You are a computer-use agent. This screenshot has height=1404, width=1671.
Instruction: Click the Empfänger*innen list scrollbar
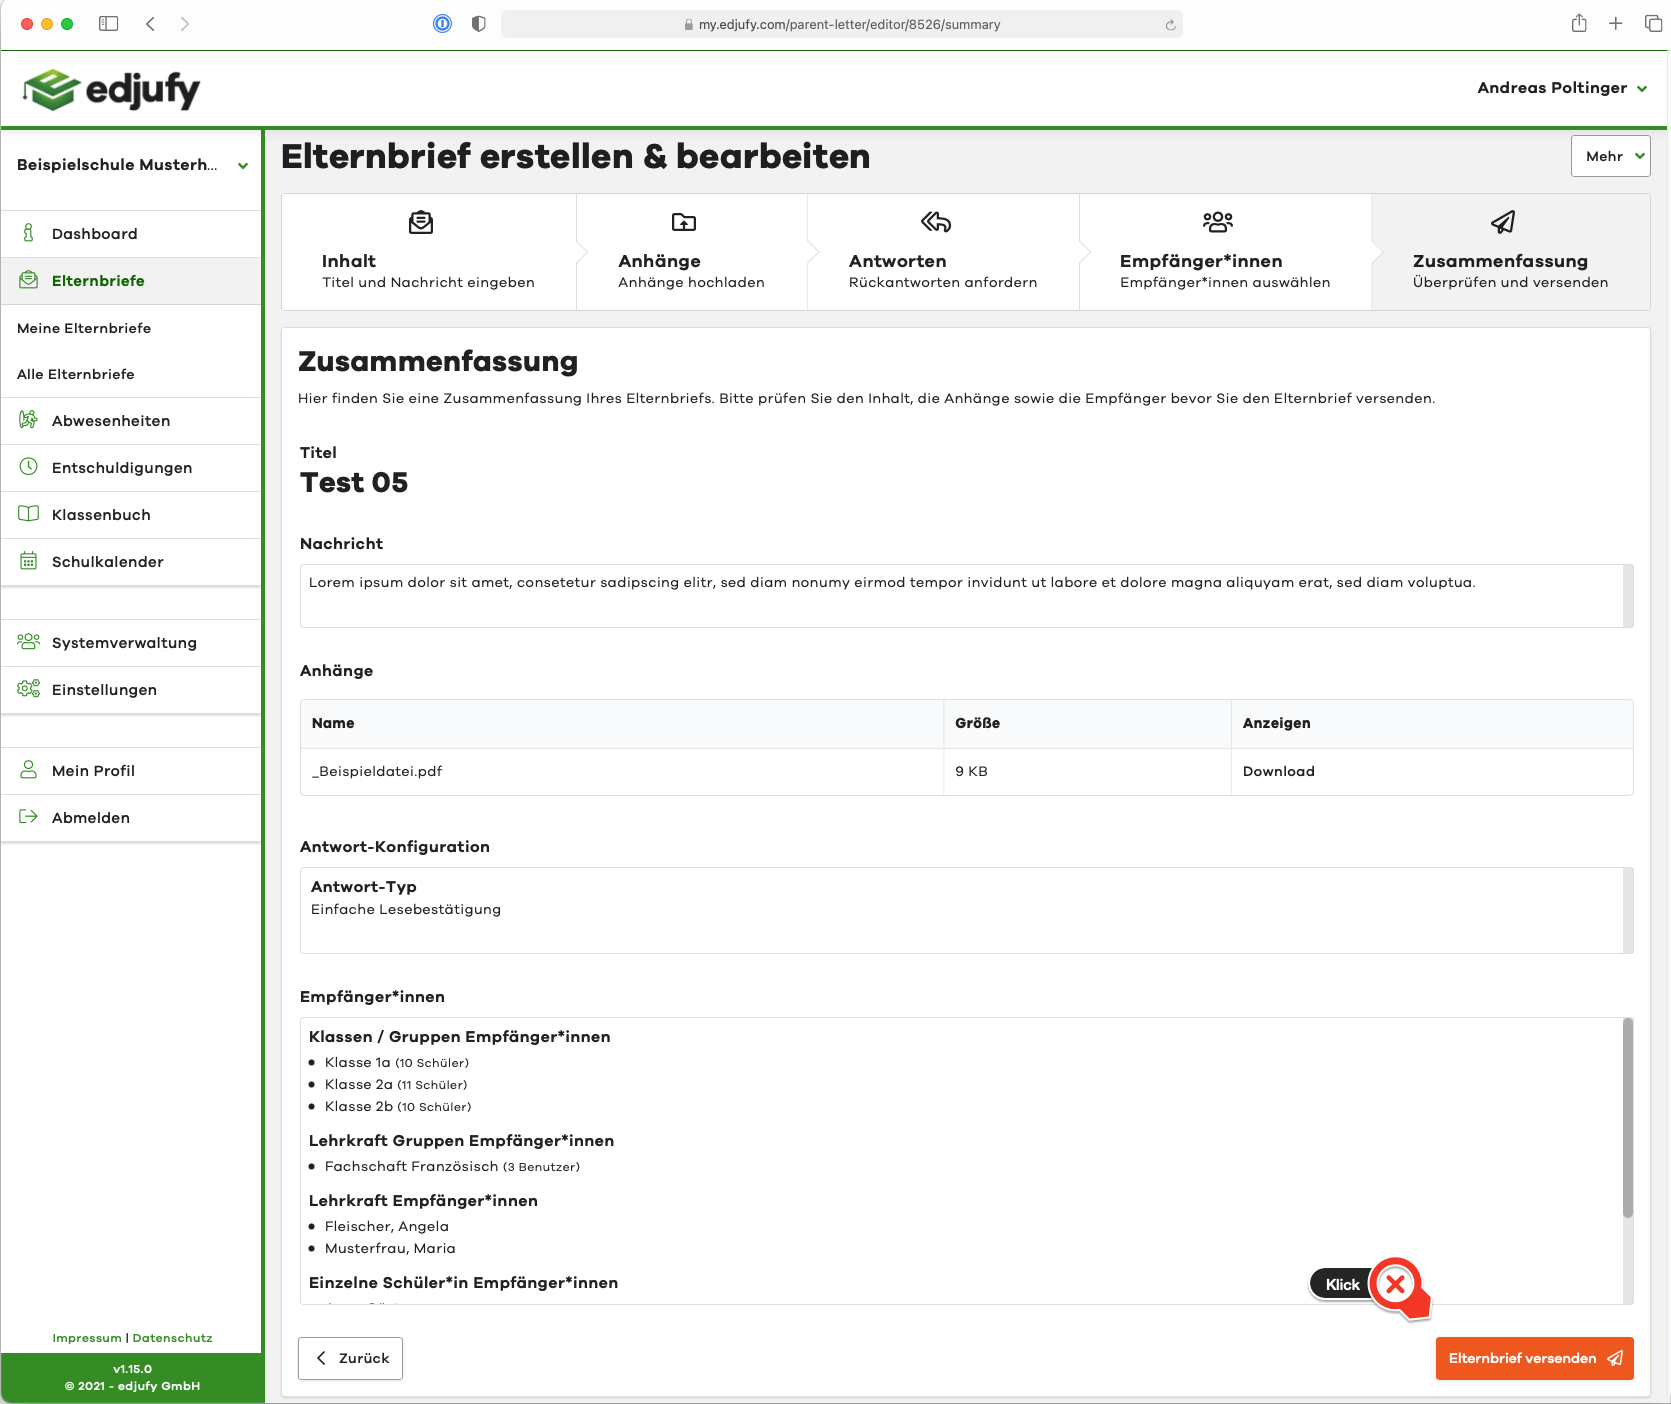click(x=1627, y=1120)
